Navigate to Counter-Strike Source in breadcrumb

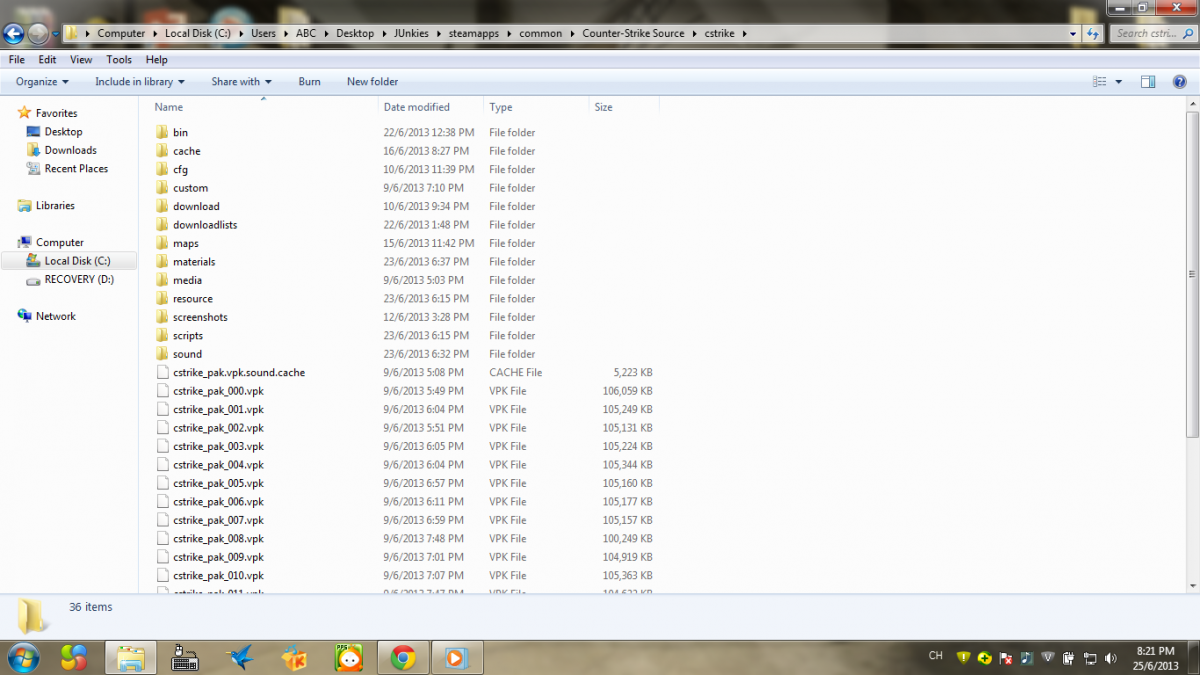coord(634,33)
